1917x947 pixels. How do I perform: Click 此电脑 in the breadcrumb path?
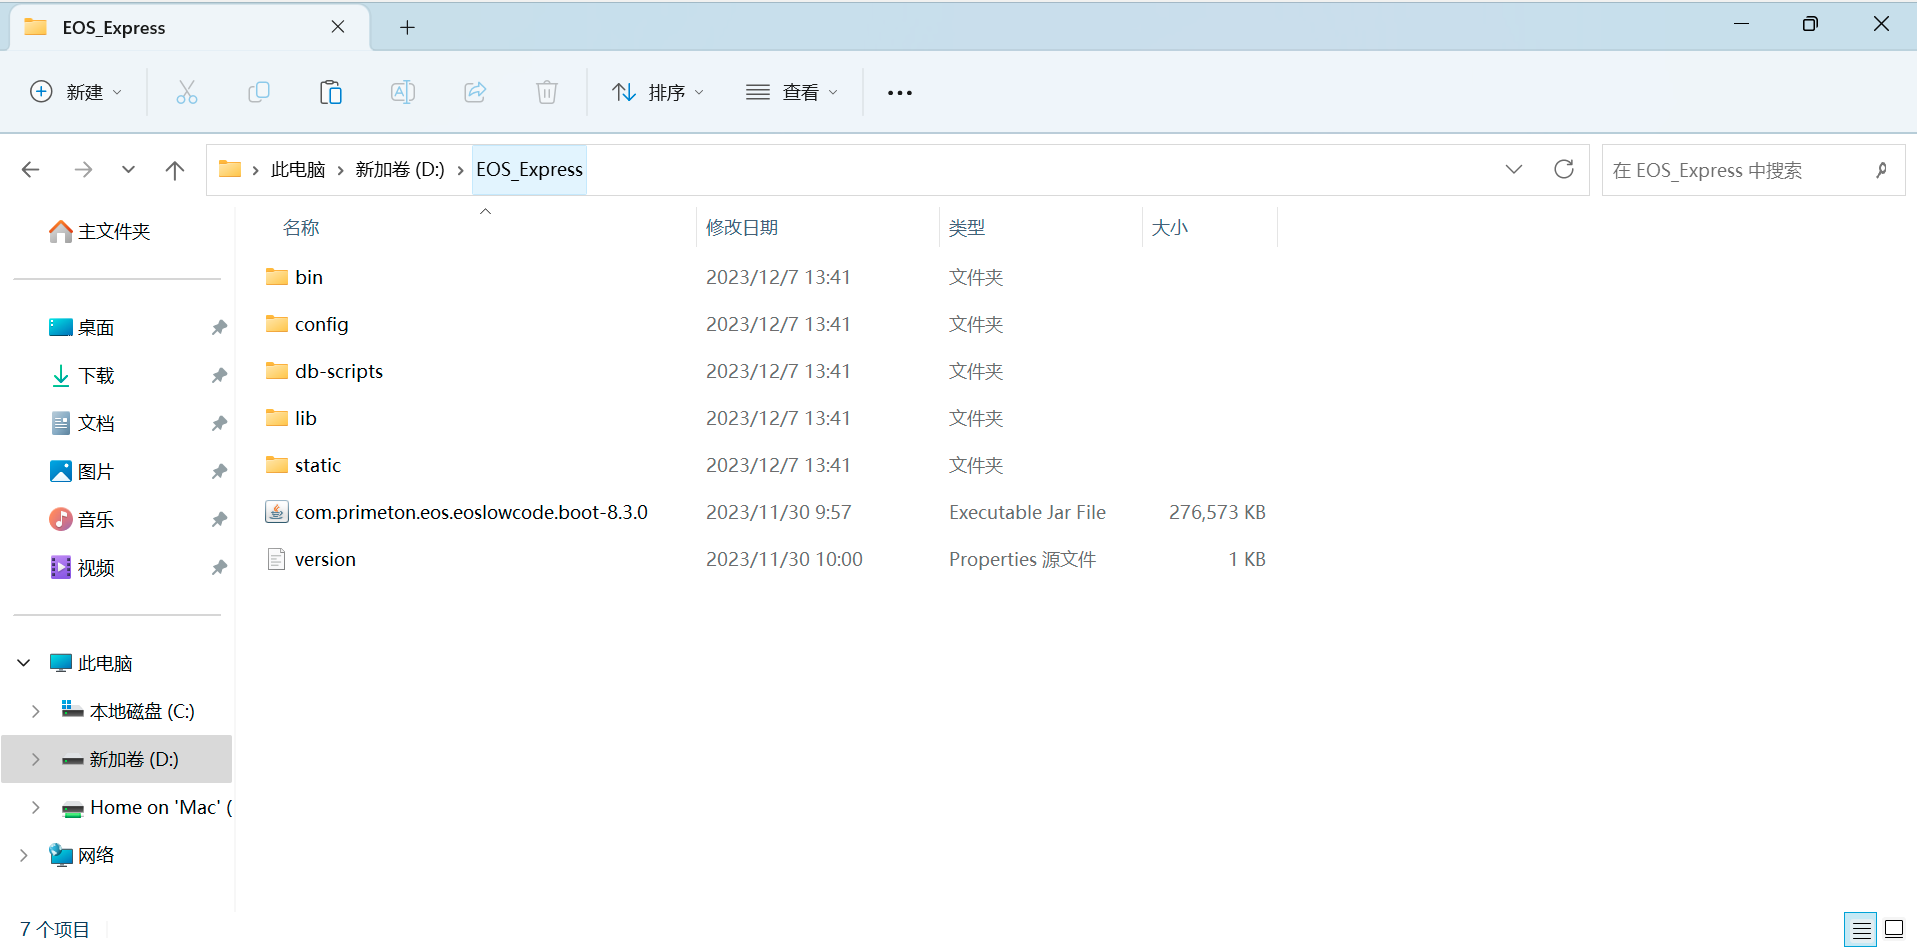(x=297, y=169)
